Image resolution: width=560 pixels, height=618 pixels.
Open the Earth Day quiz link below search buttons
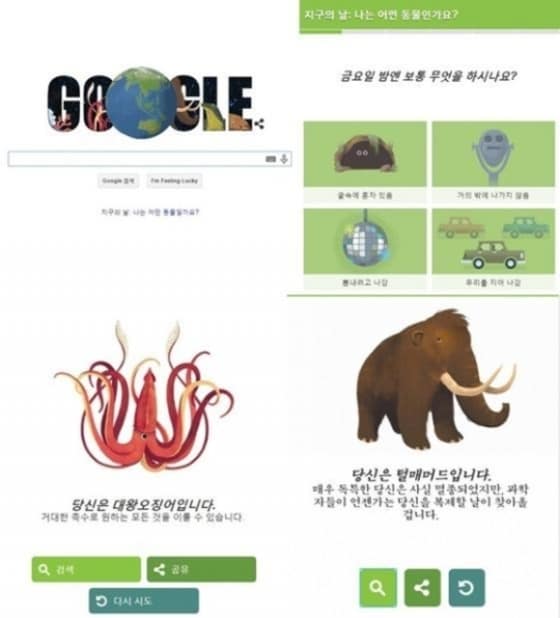(x=150, y=212)
